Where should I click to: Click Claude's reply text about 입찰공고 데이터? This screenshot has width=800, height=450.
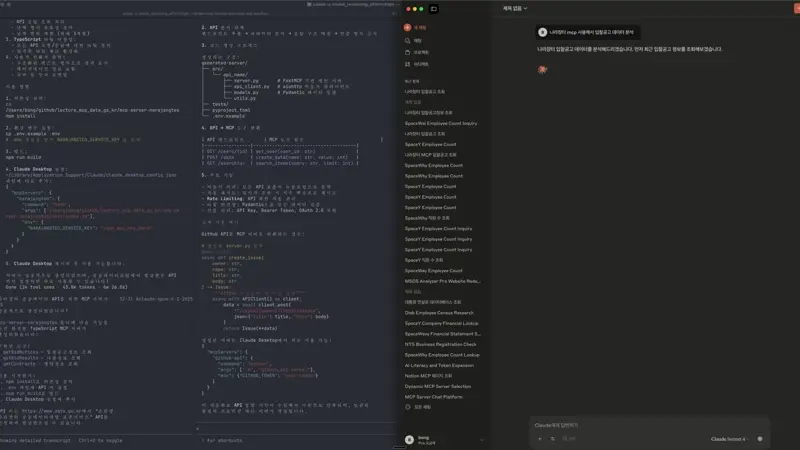click(630, 49)
